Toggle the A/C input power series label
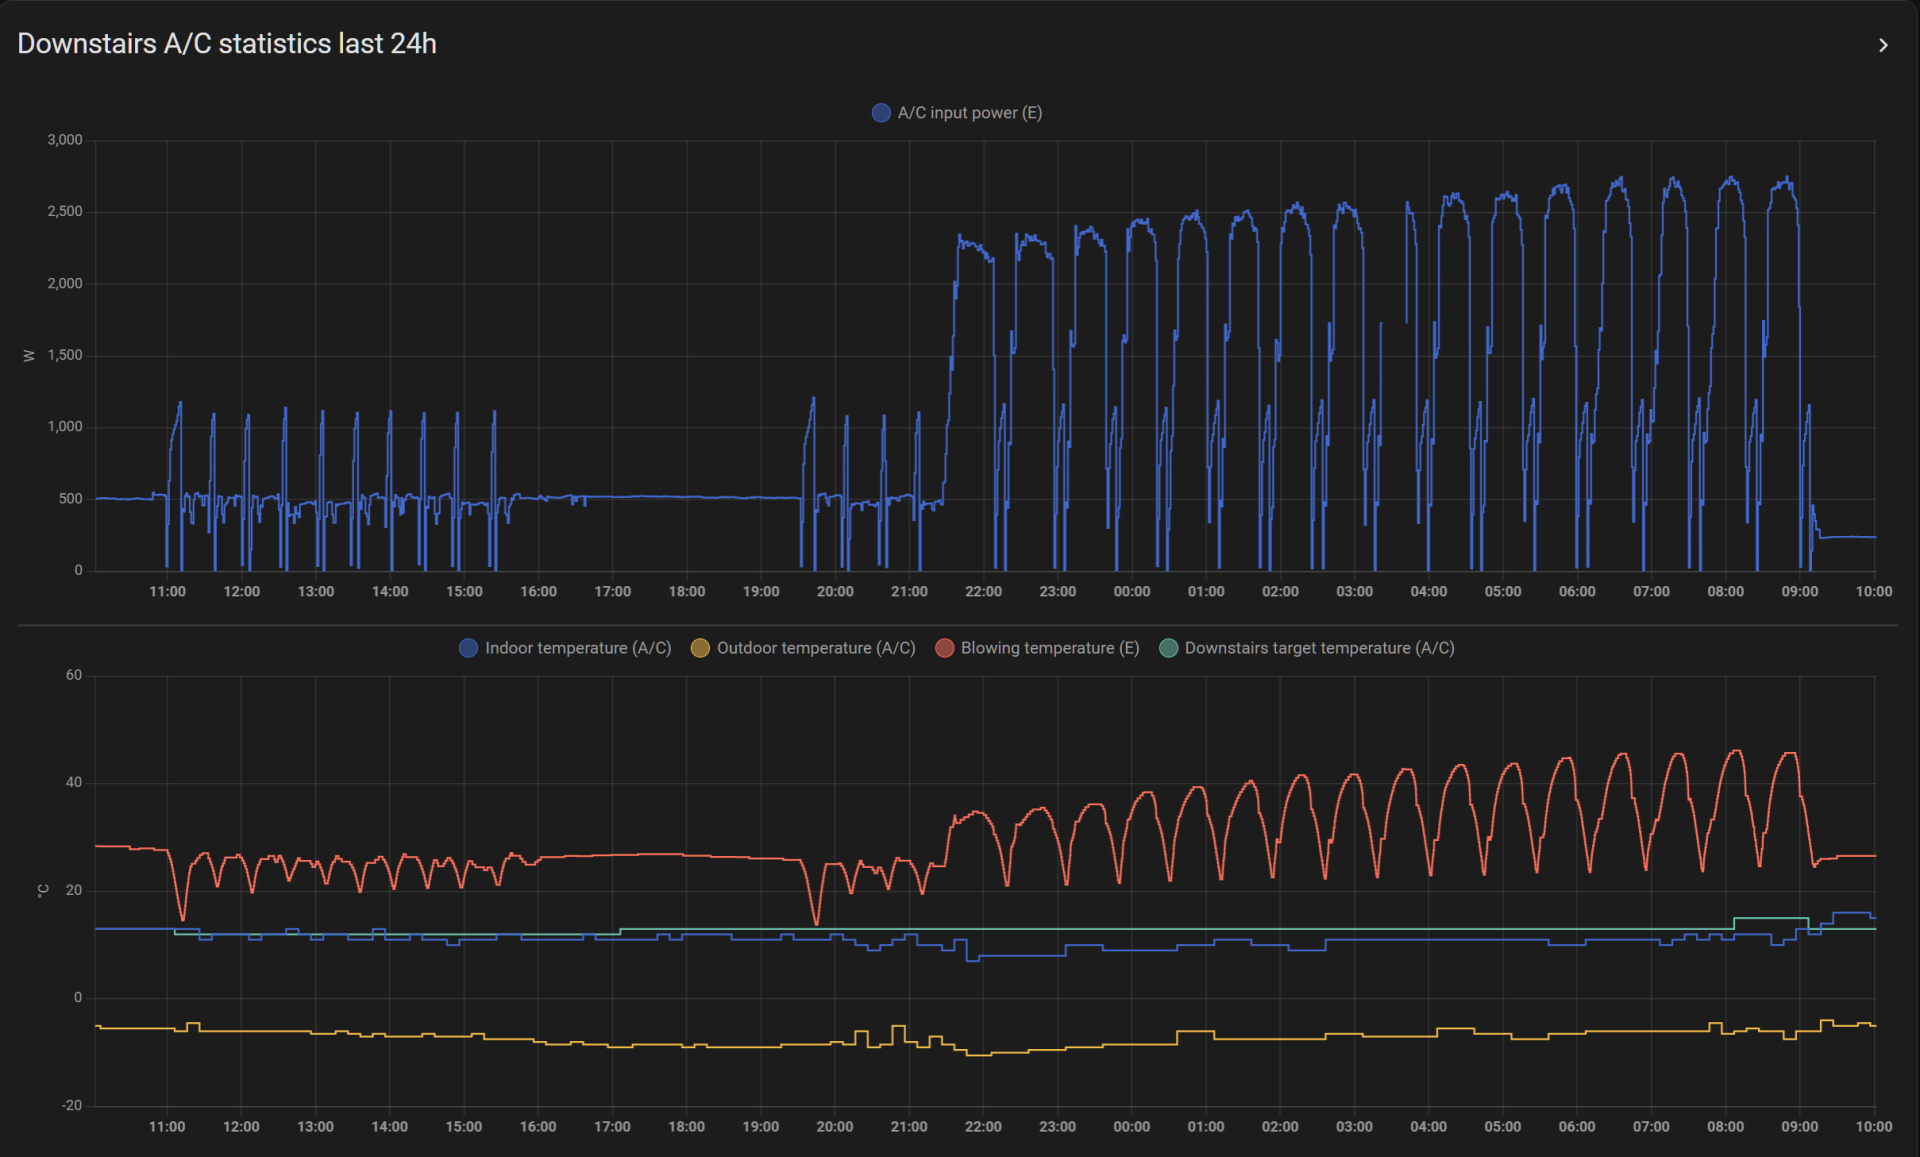 click(969, 113)
